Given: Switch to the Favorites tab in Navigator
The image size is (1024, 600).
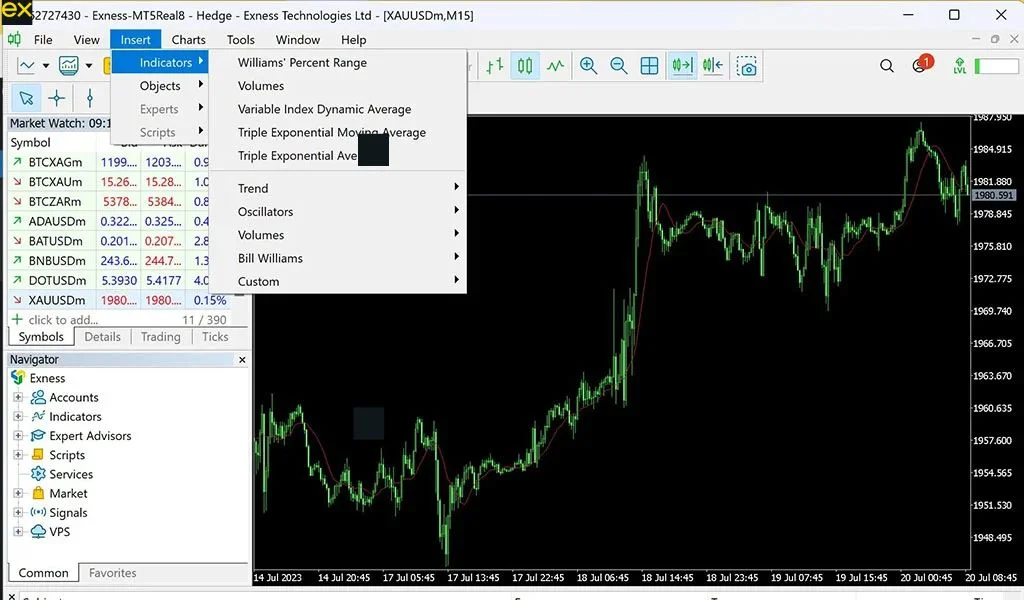Looking at the screenshot, I should 112,573.
